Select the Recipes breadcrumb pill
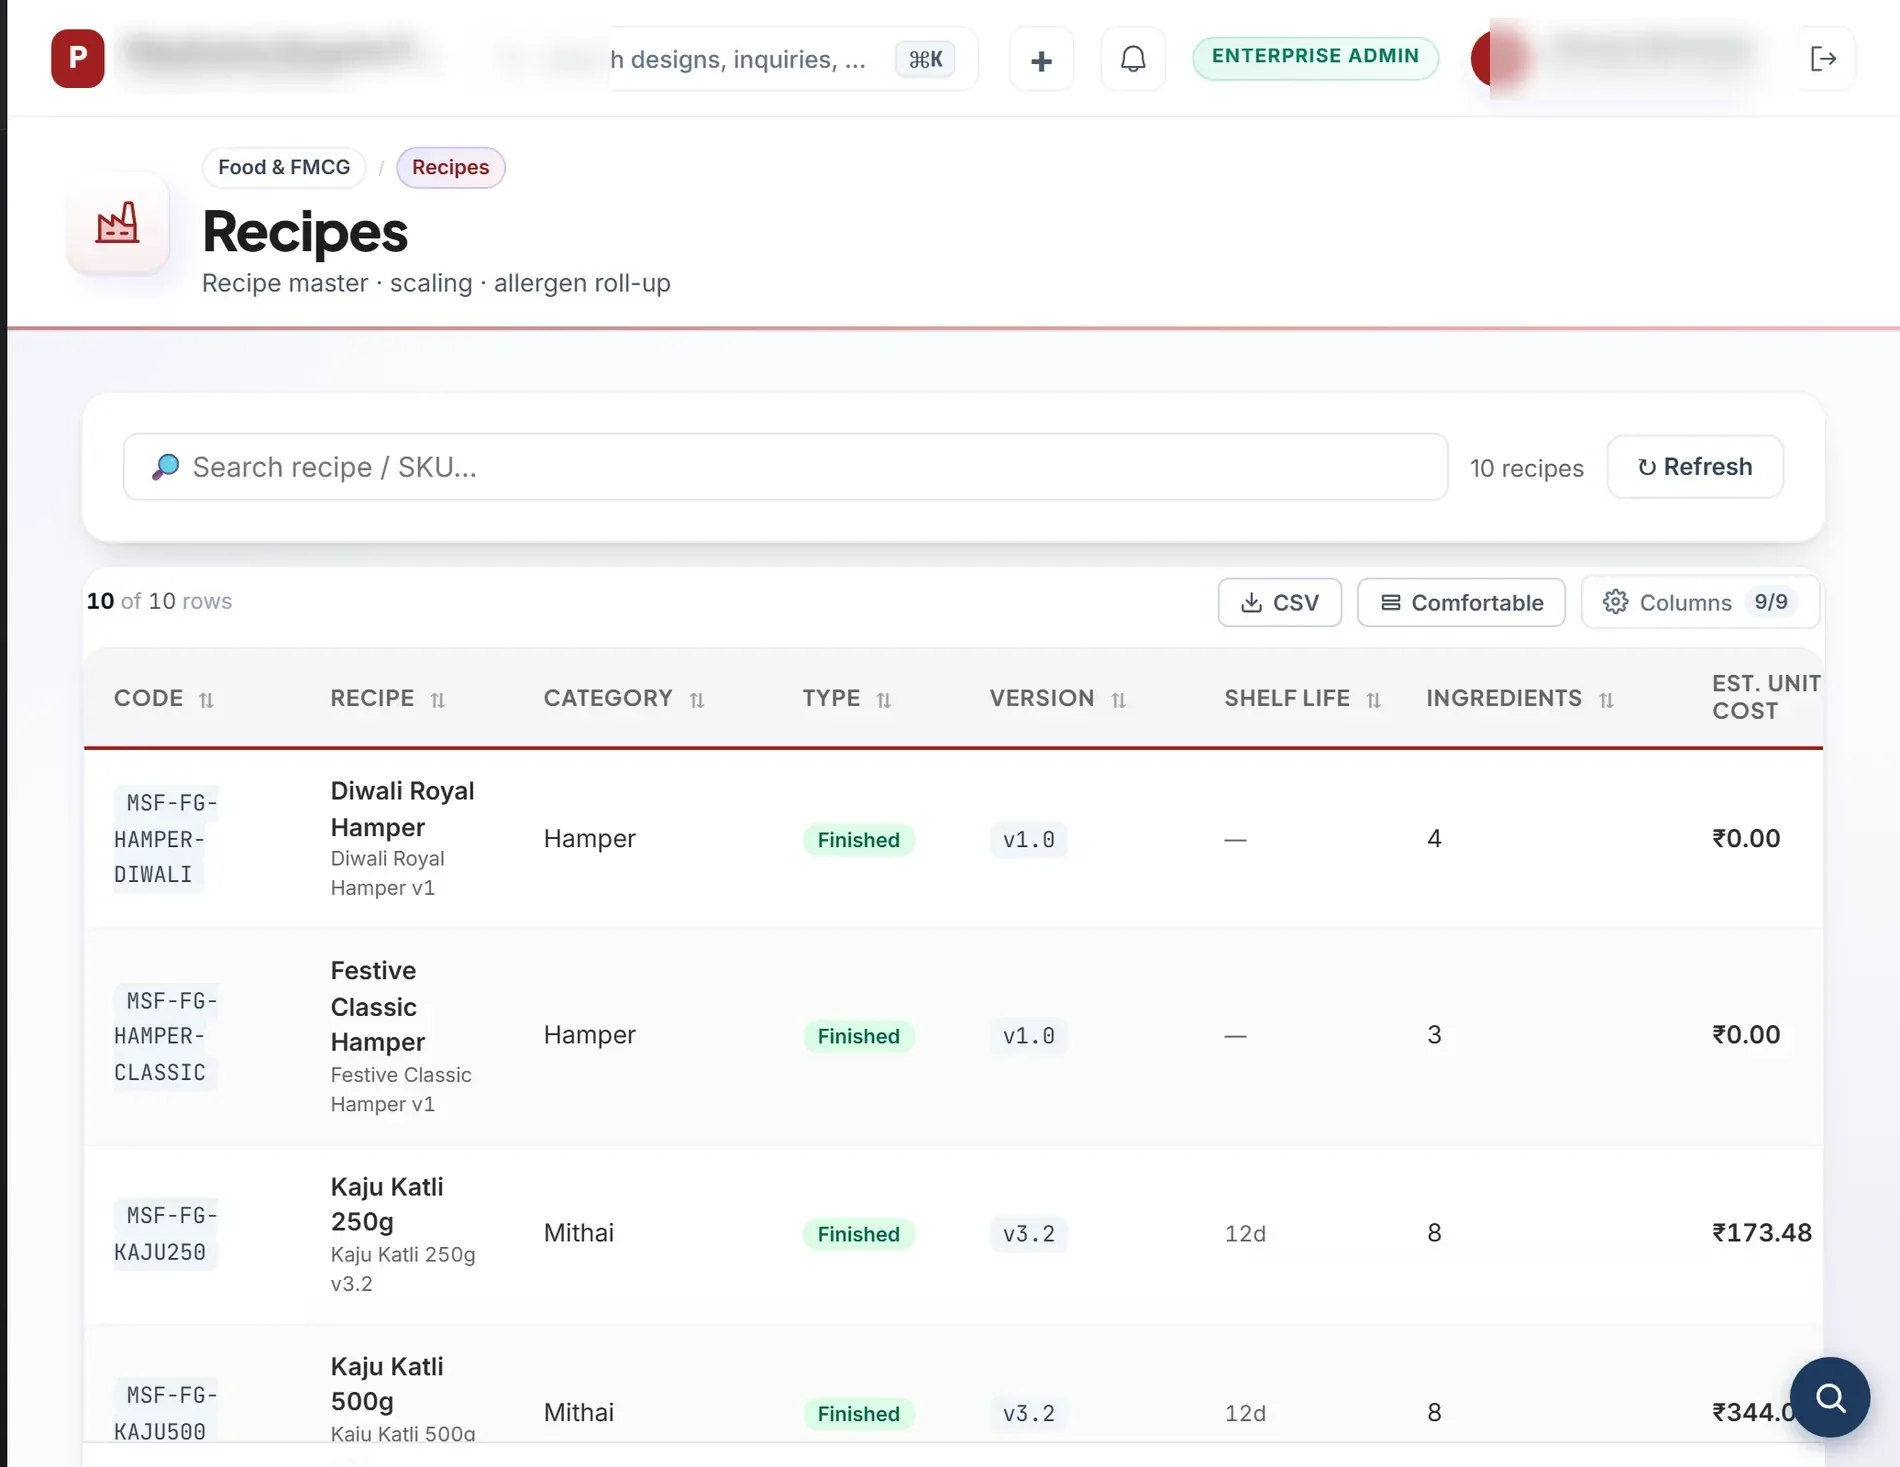 tap(451, 167)
